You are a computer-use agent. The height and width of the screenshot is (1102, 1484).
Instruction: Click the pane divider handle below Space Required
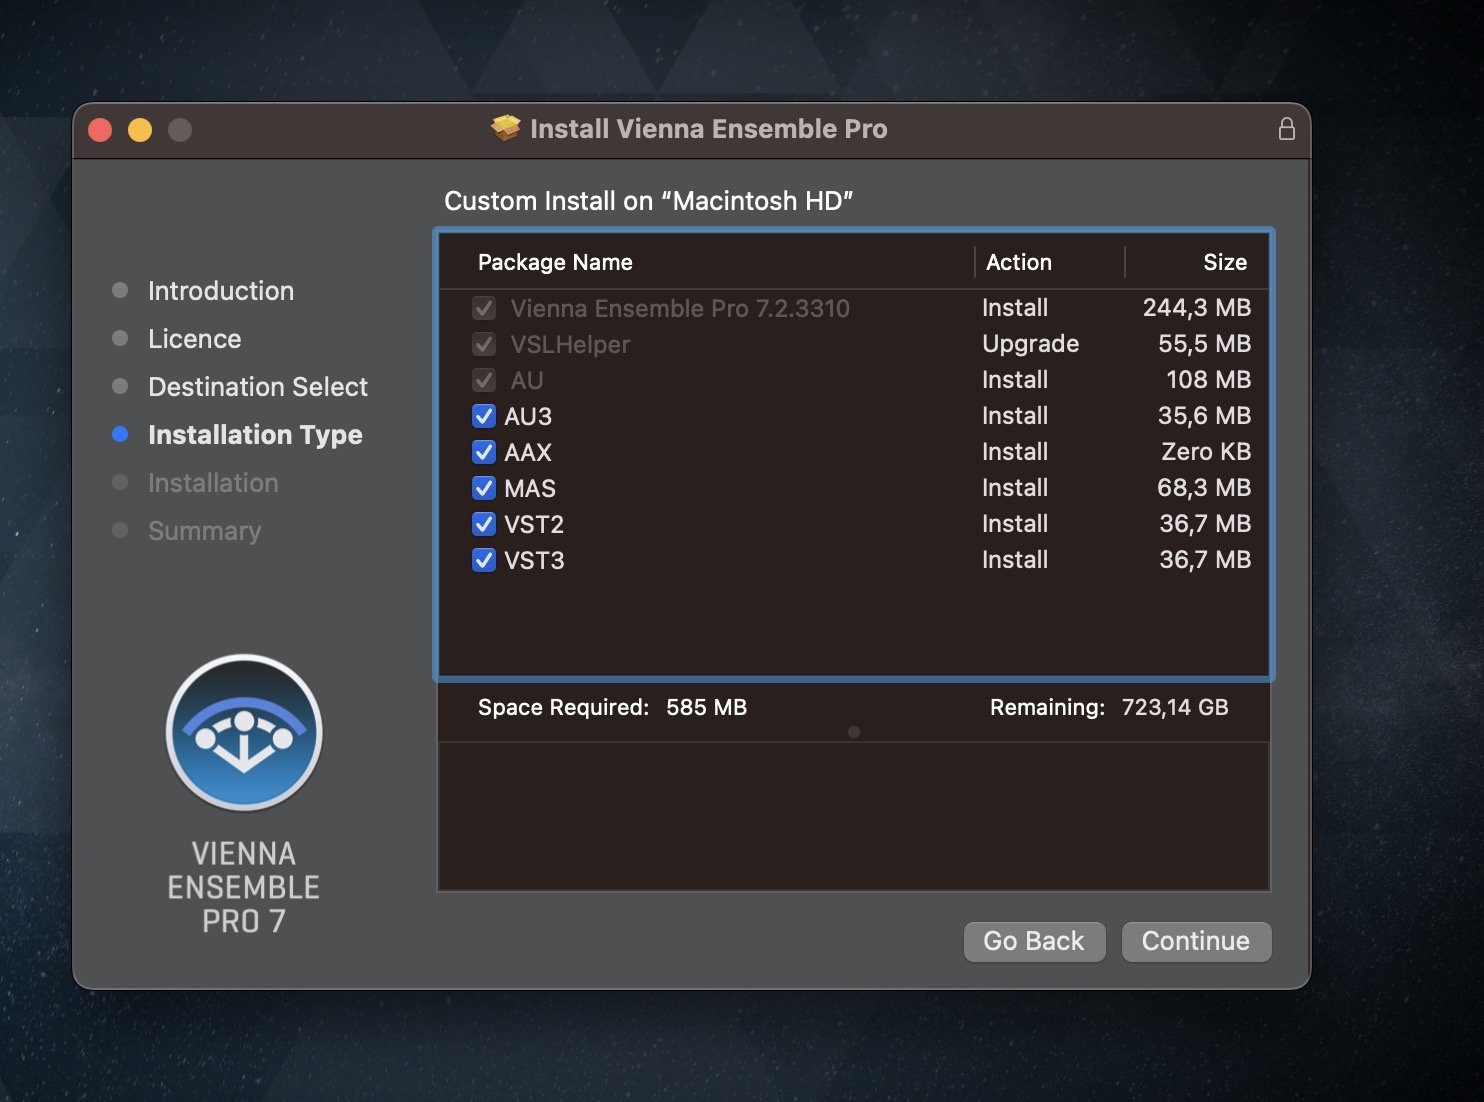(x=854, y=732)
